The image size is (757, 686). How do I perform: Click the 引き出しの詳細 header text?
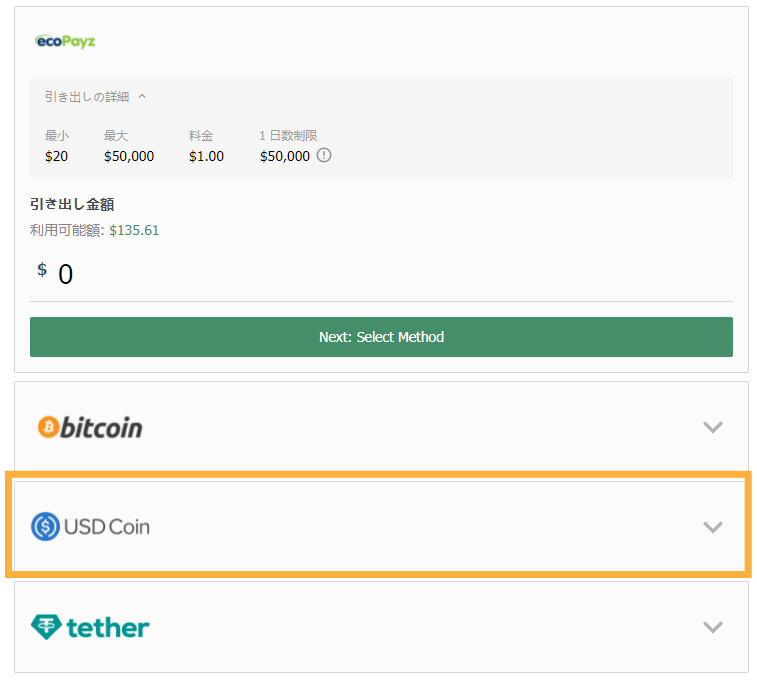click(x=87, y=97)
